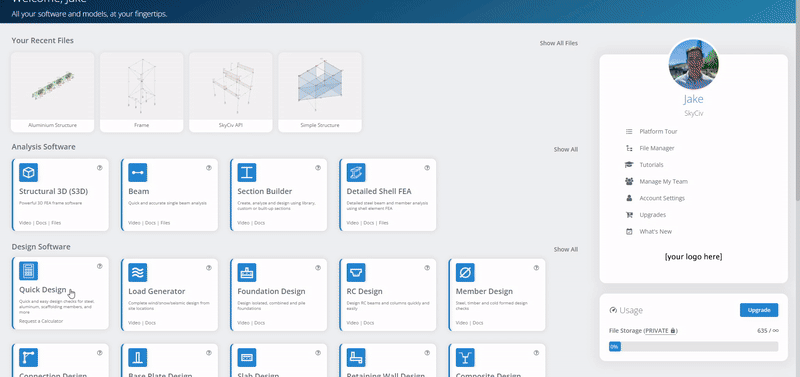Open the Foundation Design icon
Image resolution: width=800 pixels, height=377 pixels.
pyautogui.click(x=247, y=272)
